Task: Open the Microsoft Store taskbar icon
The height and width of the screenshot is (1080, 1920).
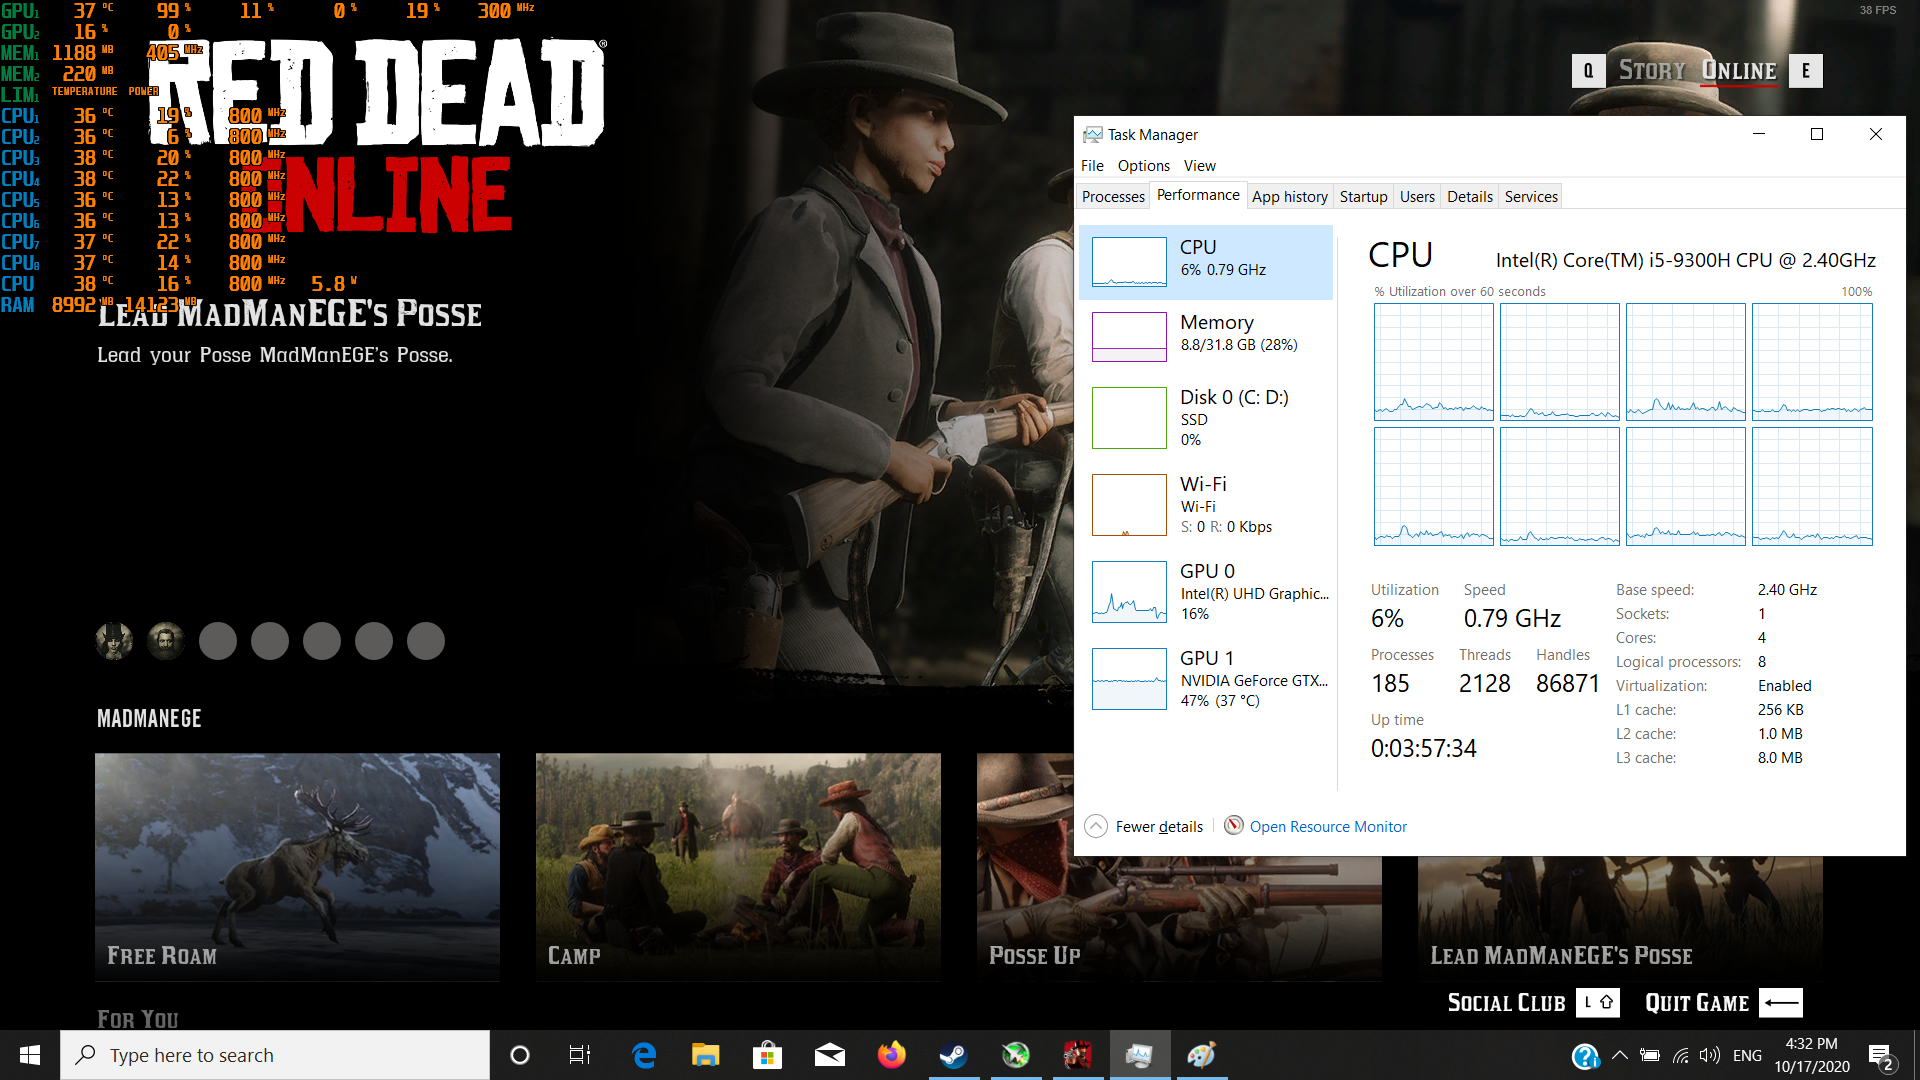Action: click(767, 1055)
